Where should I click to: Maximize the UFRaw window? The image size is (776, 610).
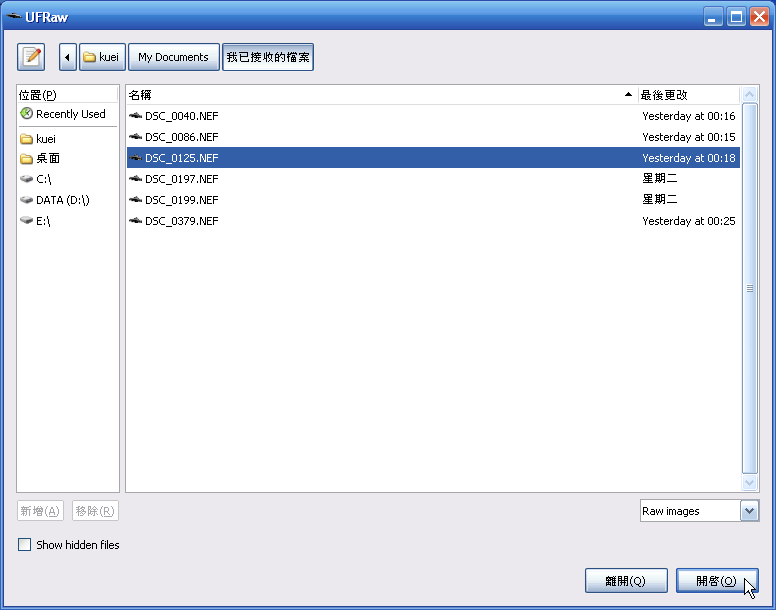coord(736,17)
